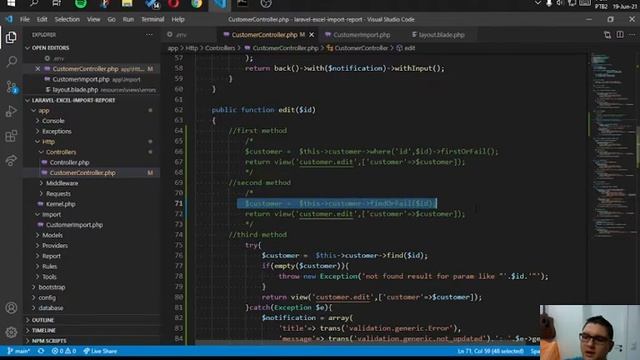The height and width of the screenshot is (360, 640).
Task: Open Explorer panel more actions ellipsis
Action: pos(149,35)
